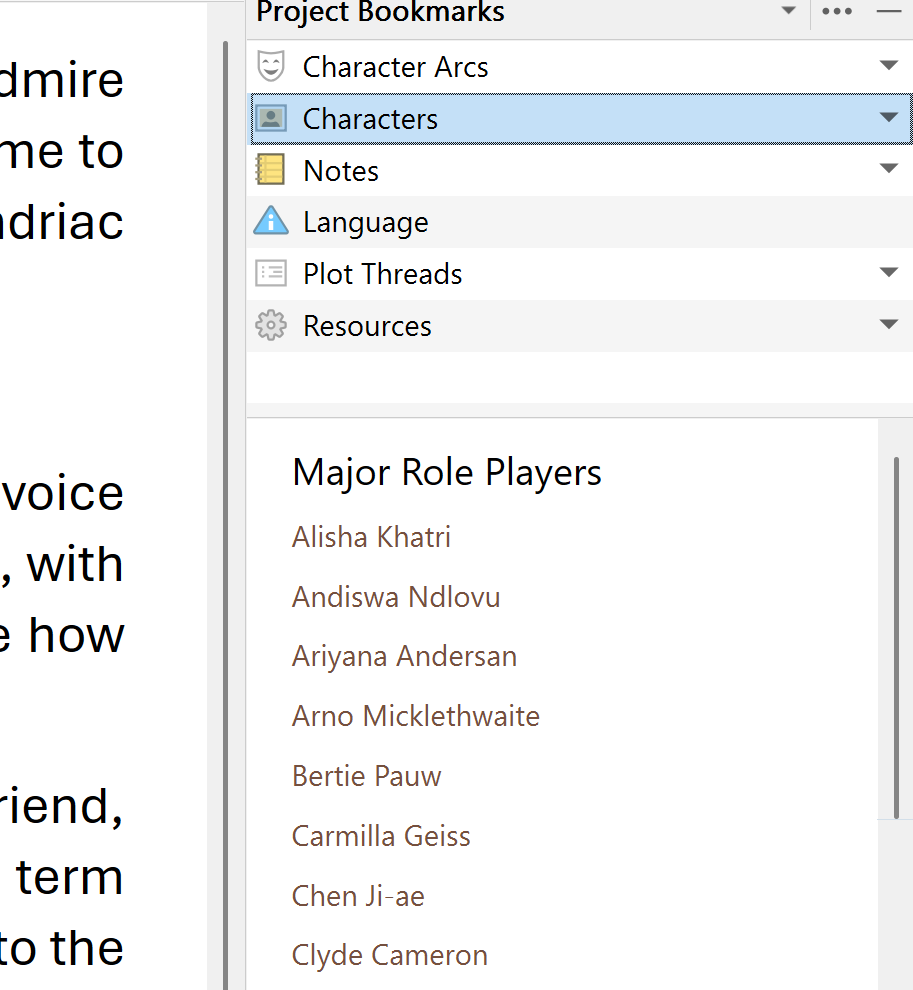Open the Chen Ji-ae character link
The width and height of the screenshot is (913, 990).
[358, 896]
